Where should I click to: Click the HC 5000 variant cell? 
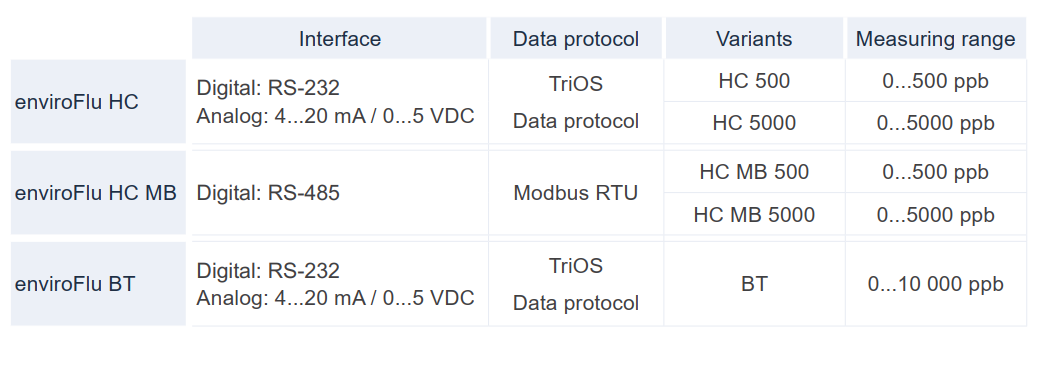(x=754, y=123)
